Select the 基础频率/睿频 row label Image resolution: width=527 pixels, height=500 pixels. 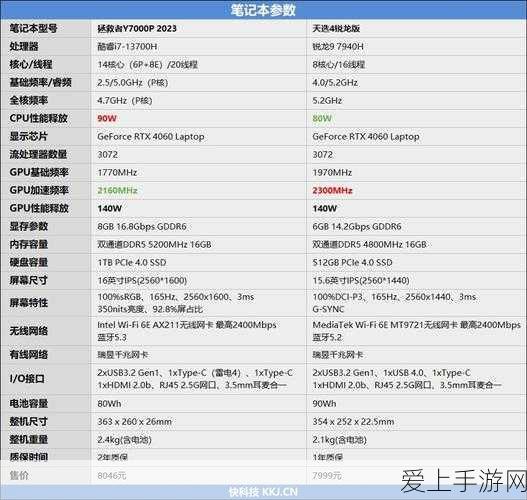pos(40,82)
